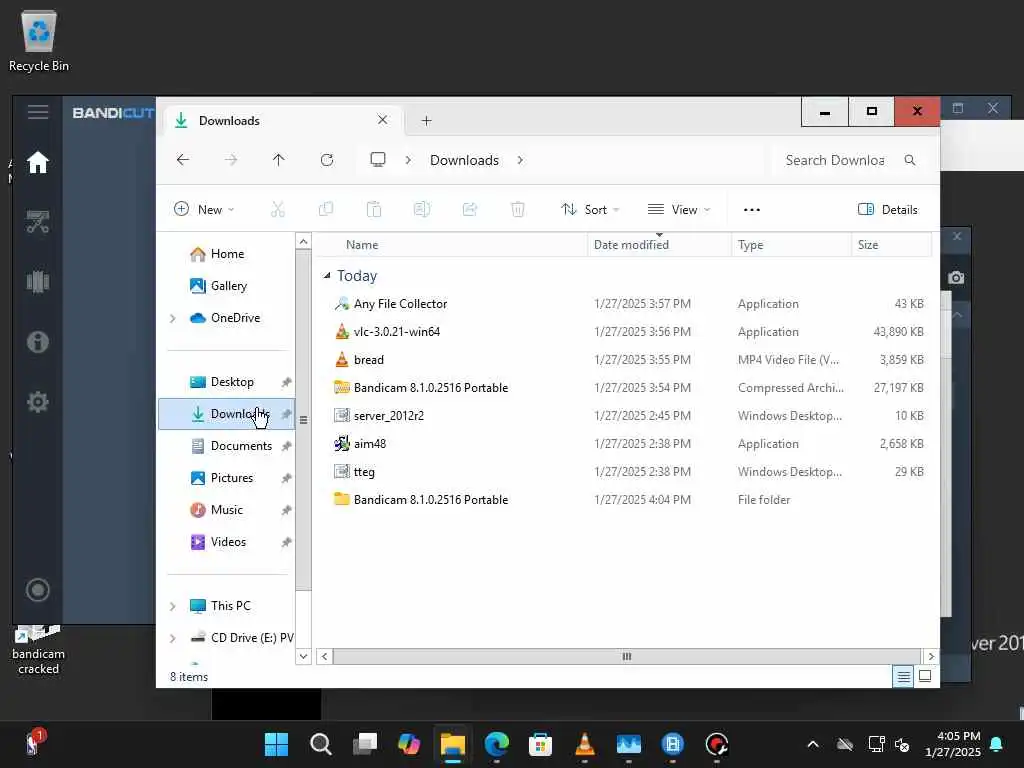Sort by Date modified column

[659, 245]
